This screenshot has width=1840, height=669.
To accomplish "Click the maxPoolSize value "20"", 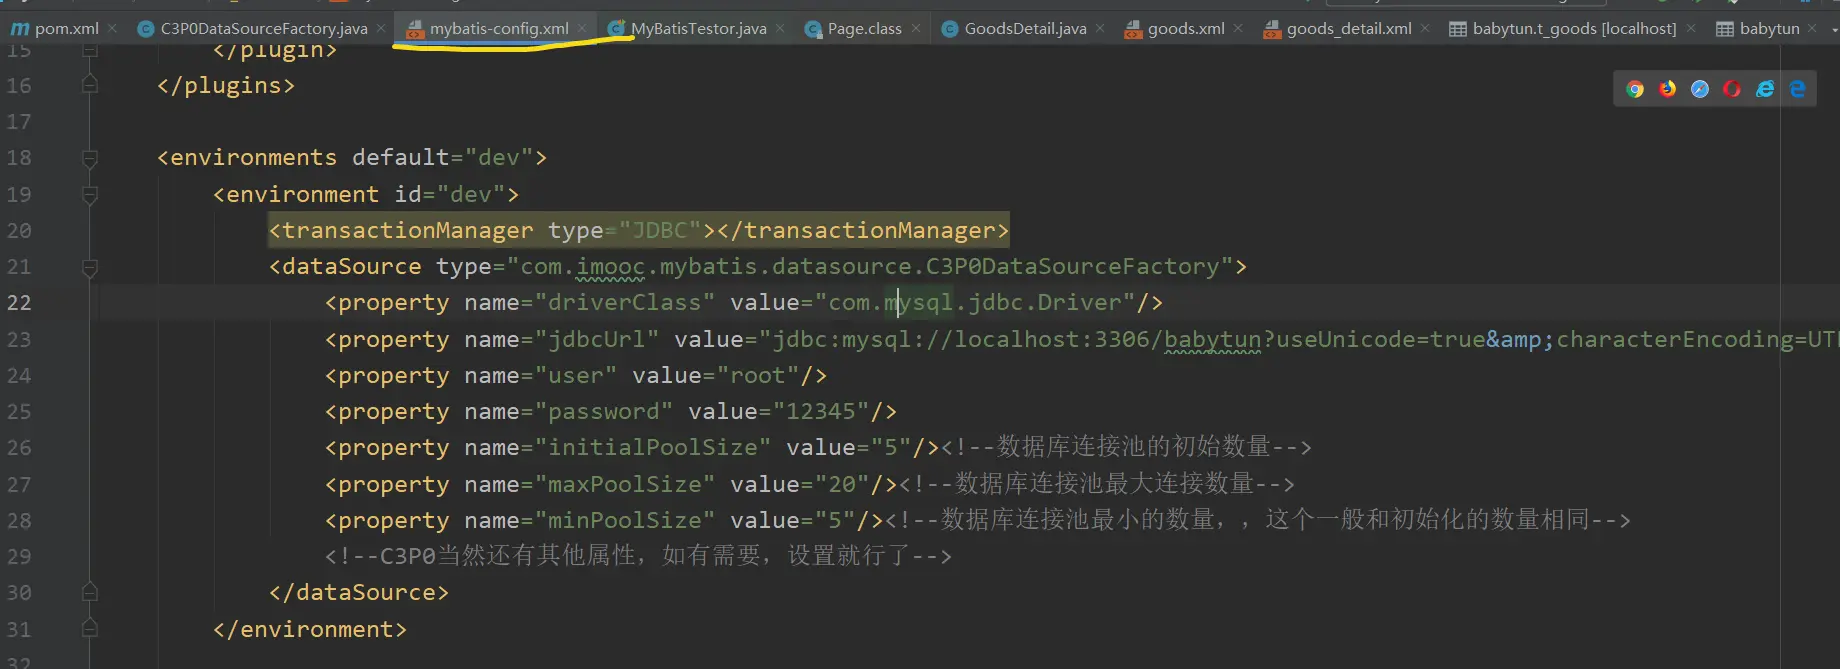I will click(842, 484).
